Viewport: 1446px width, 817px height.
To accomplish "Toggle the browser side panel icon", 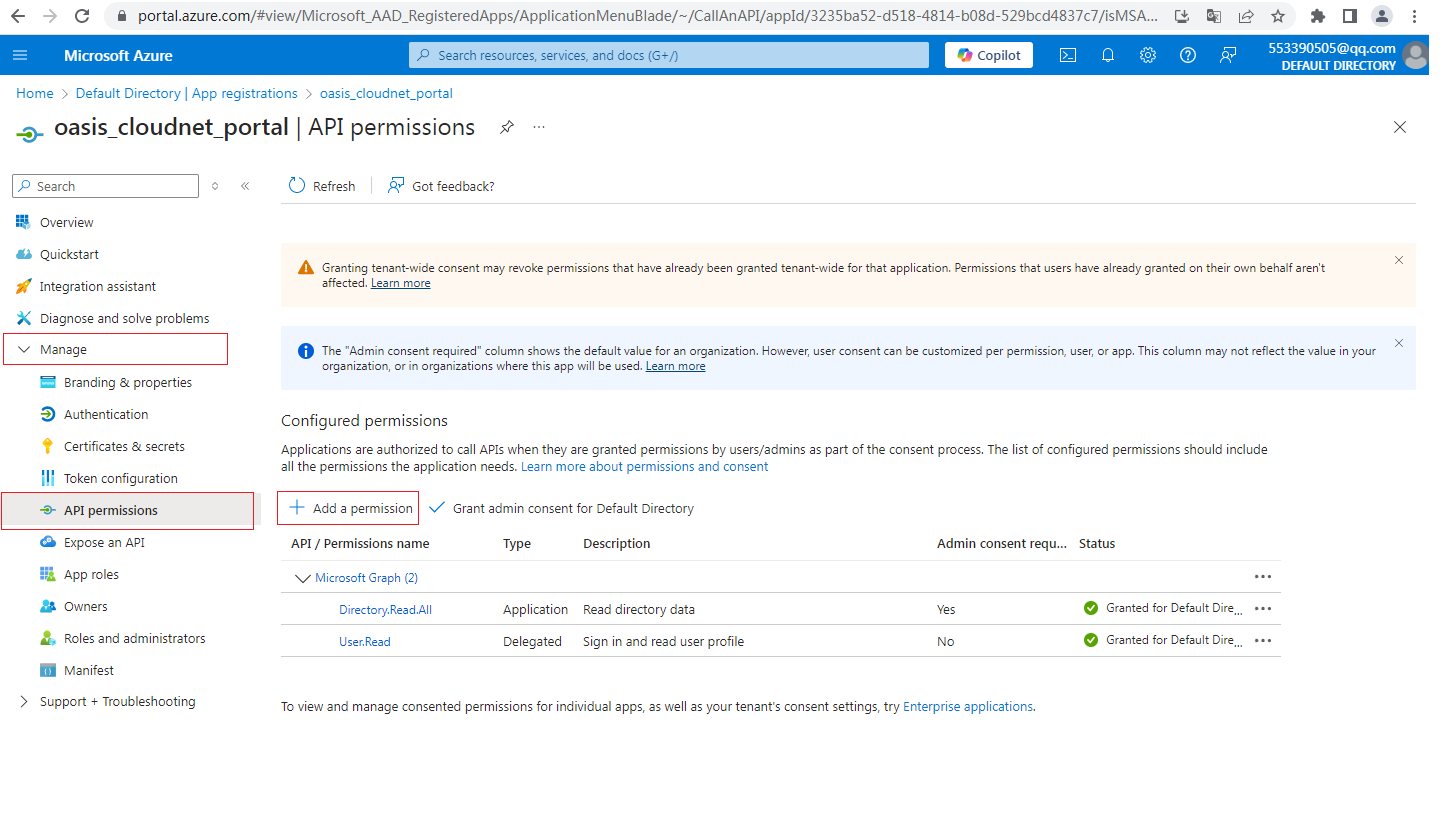I will [x=1349, y=16].
